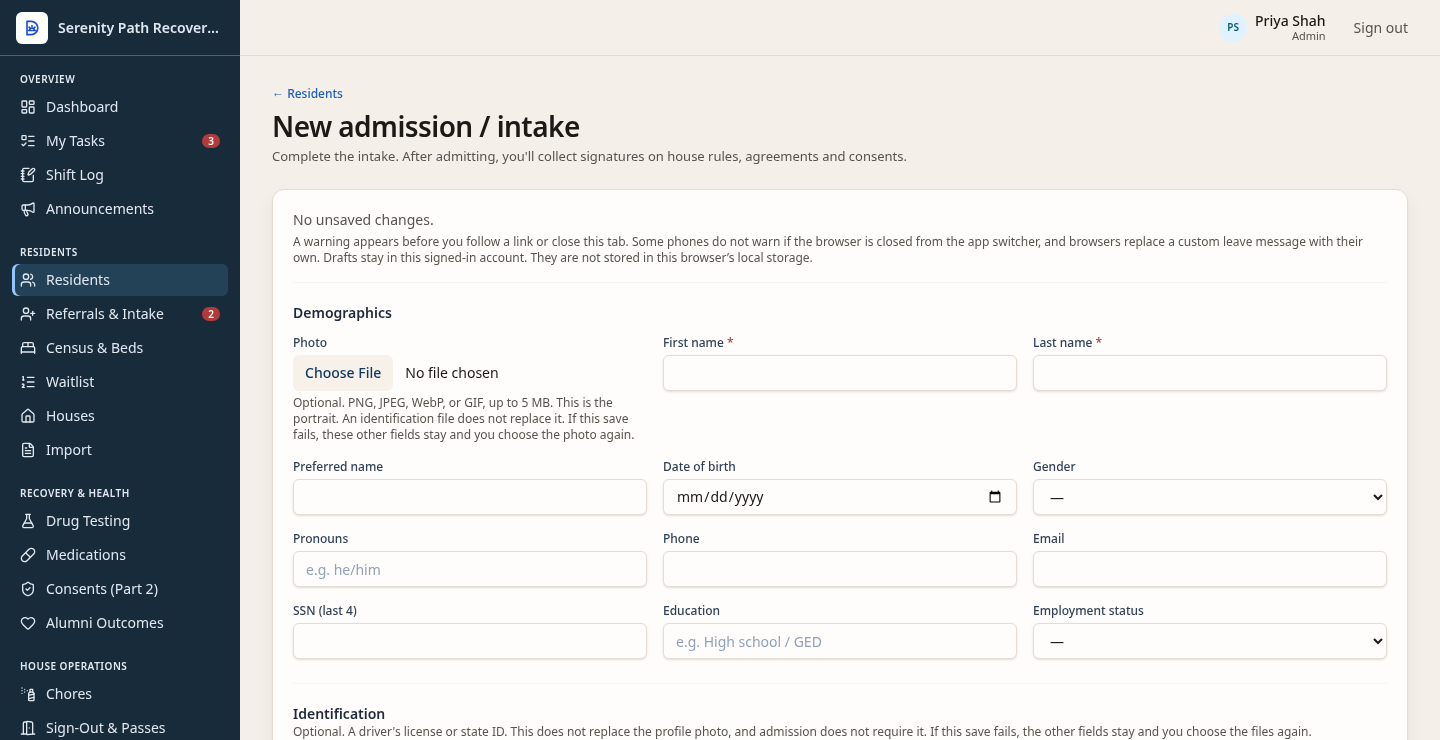
Task: Click Consents (Part 2) shield icon
Action: (28, 589)
